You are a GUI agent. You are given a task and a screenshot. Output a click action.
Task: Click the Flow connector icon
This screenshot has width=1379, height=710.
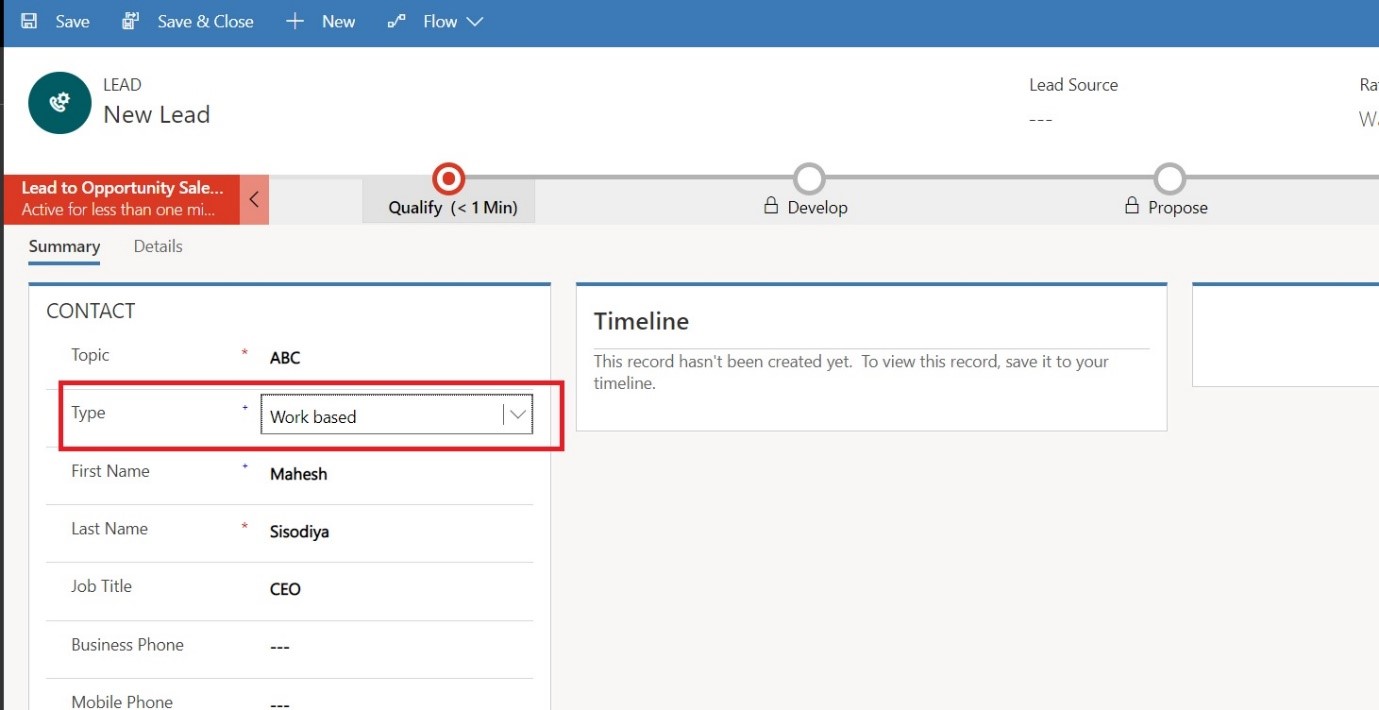point(397,21)
